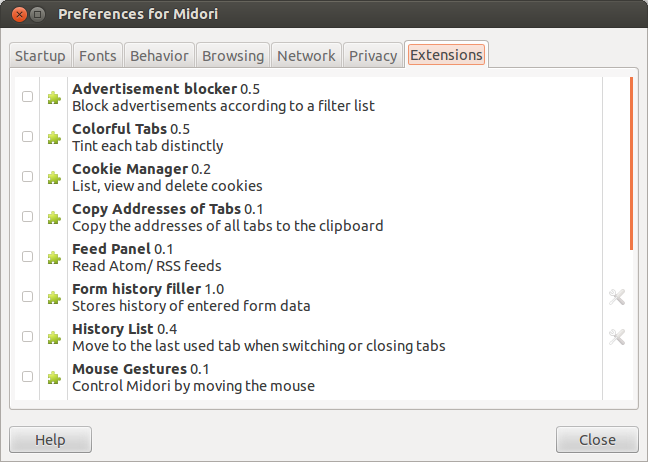Switch to the Startup tab

point(40,56)
